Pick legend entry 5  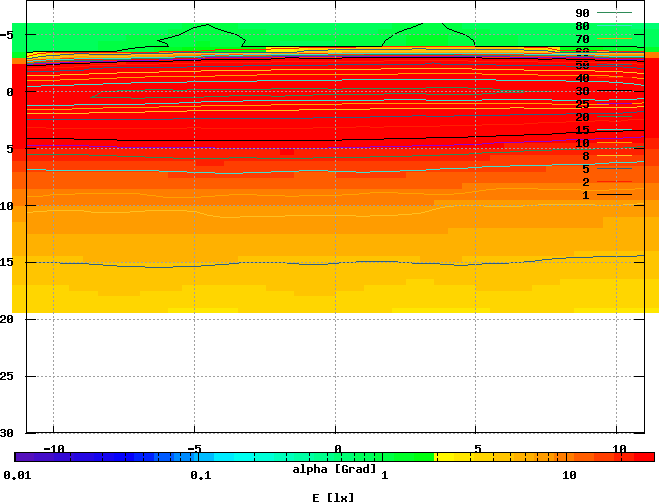[585, 169]
